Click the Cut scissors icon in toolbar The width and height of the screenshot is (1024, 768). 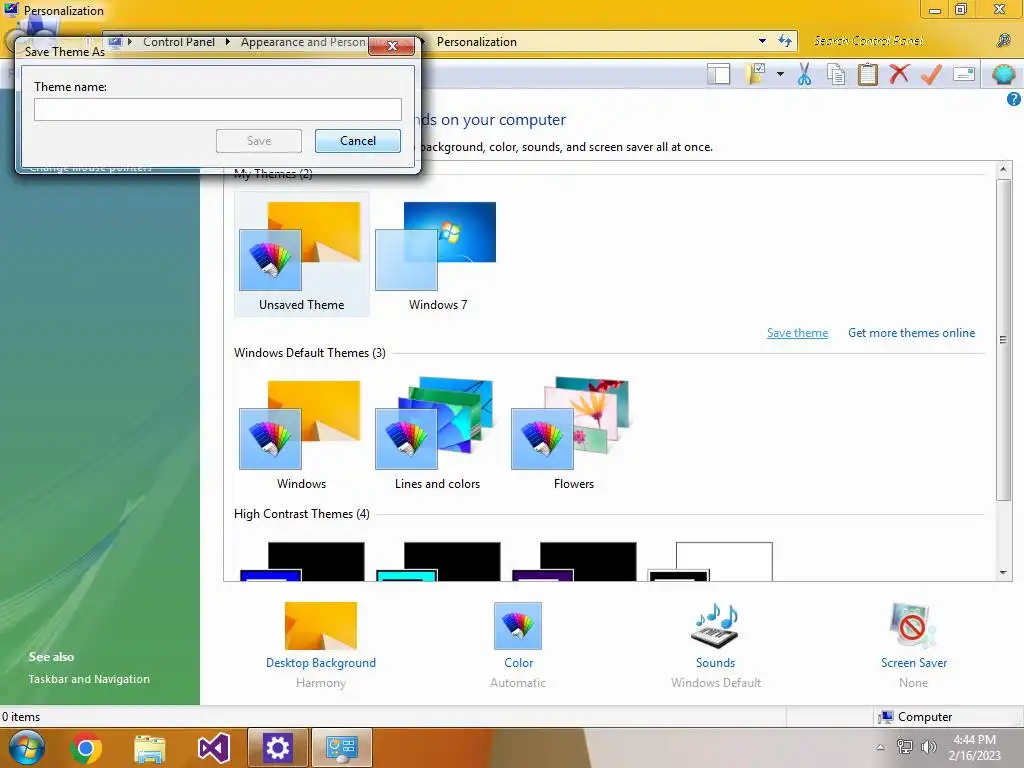(805, 74)
